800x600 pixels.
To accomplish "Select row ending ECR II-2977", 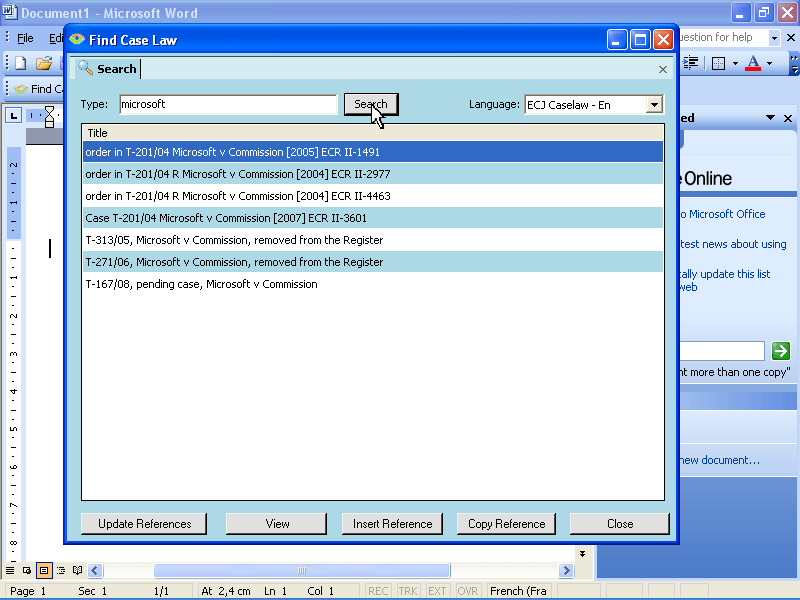I will (x=373, y=174).
